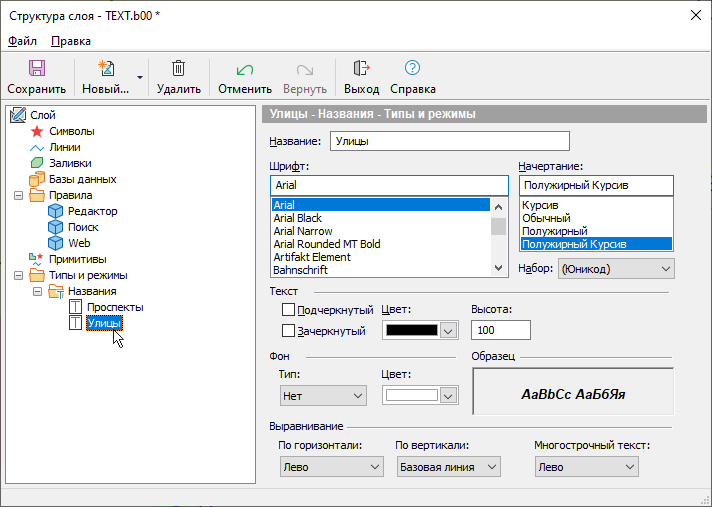Click the Save (Сохранить) floppy disk icon

tap(37, 69)
